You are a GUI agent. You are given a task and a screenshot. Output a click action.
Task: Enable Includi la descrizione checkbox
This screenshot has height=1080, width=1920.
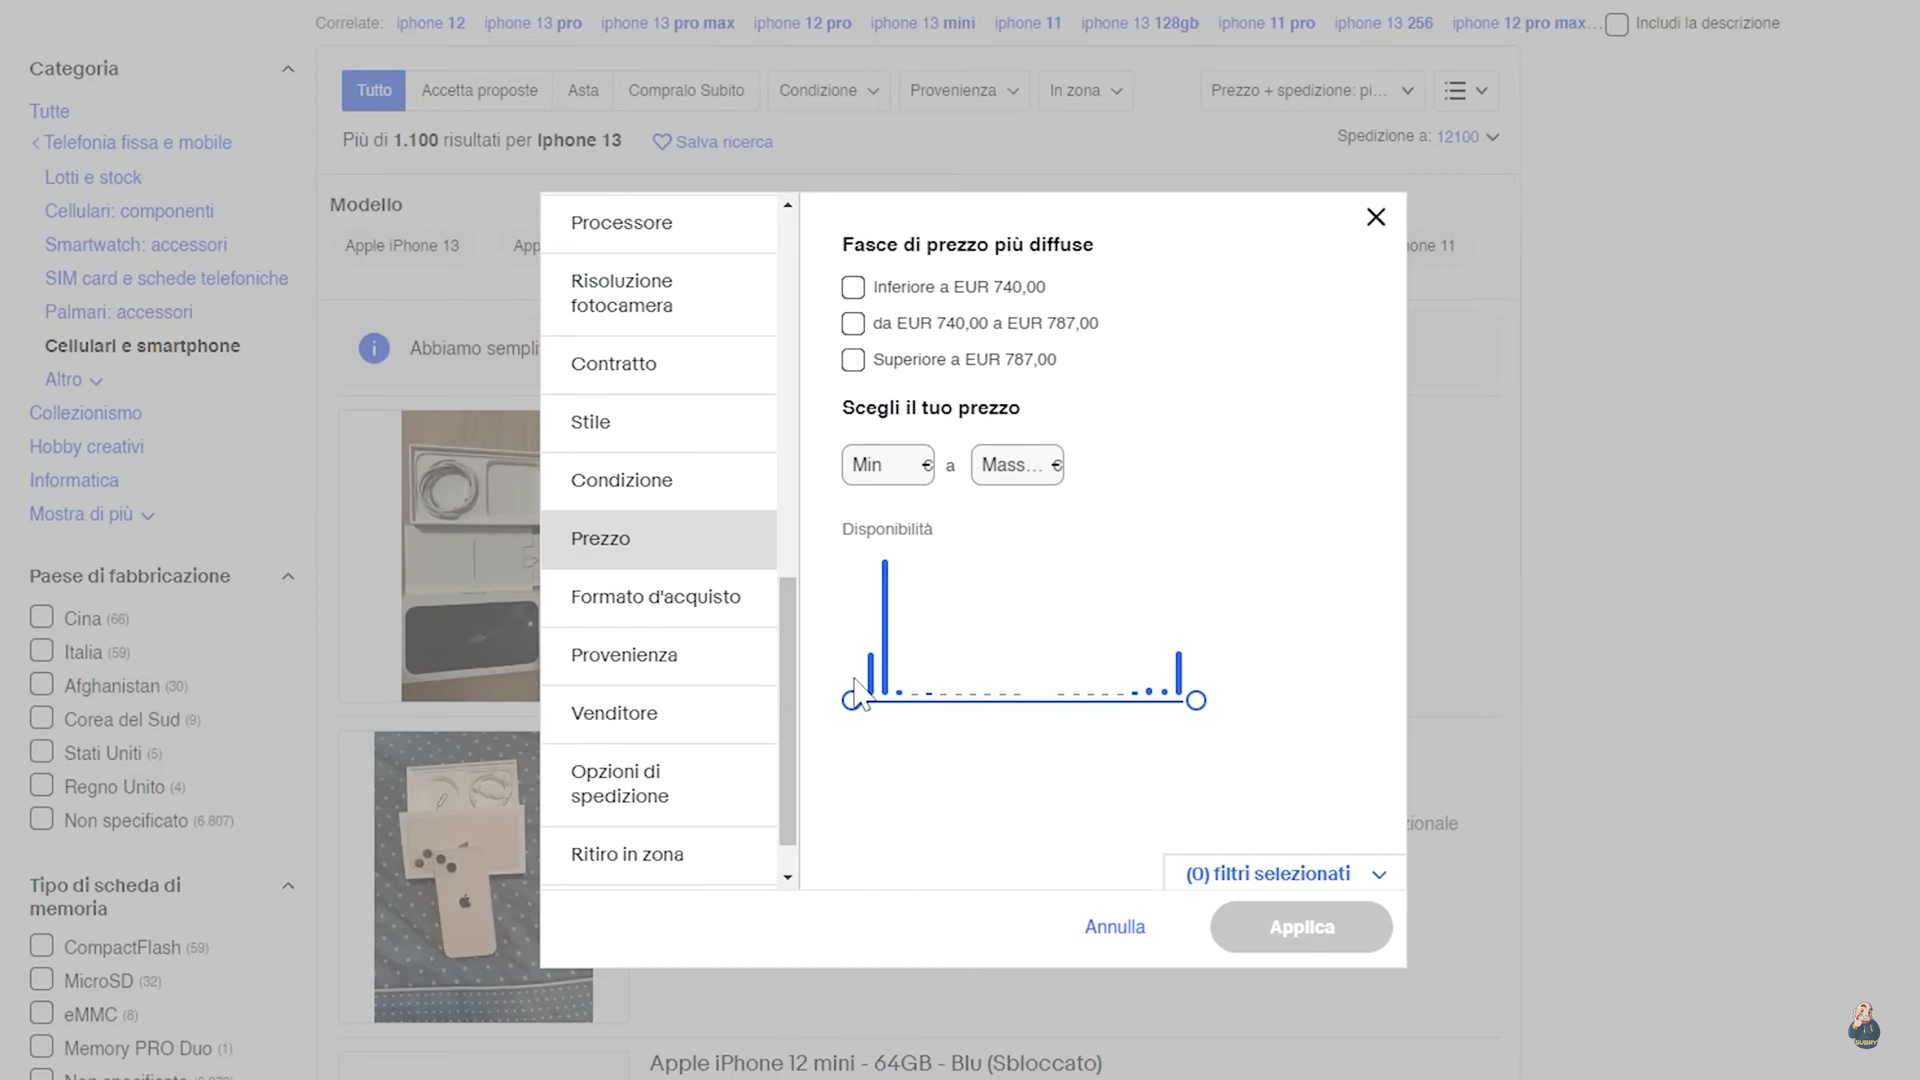point(1617,25)
